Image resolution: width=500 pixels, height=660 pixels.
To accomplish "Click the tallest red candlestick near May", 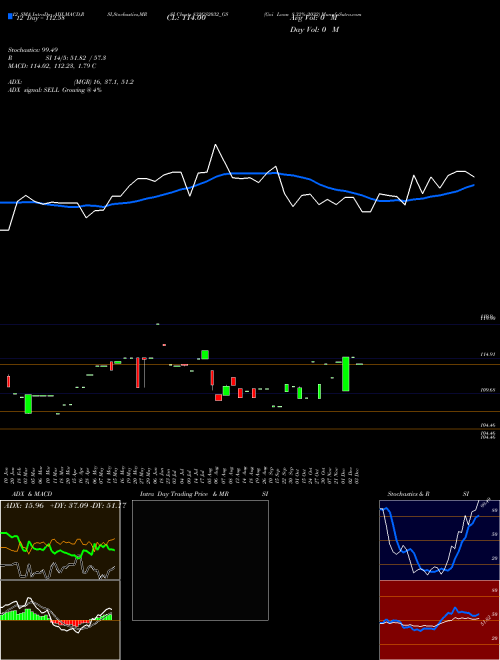I will coord(138,373).
